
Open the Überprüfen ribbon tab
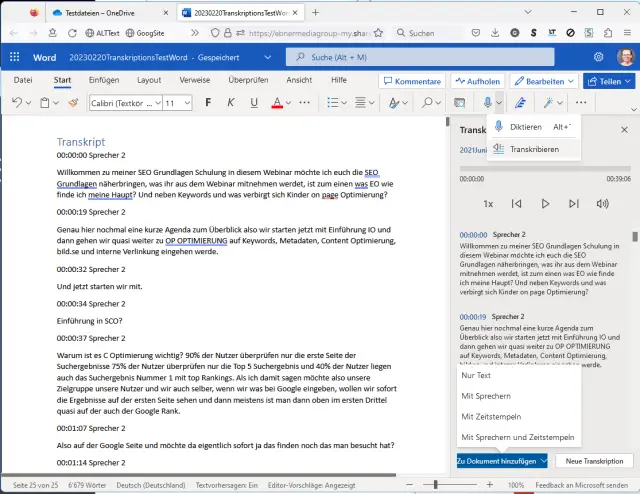click(x=248, y=79)
